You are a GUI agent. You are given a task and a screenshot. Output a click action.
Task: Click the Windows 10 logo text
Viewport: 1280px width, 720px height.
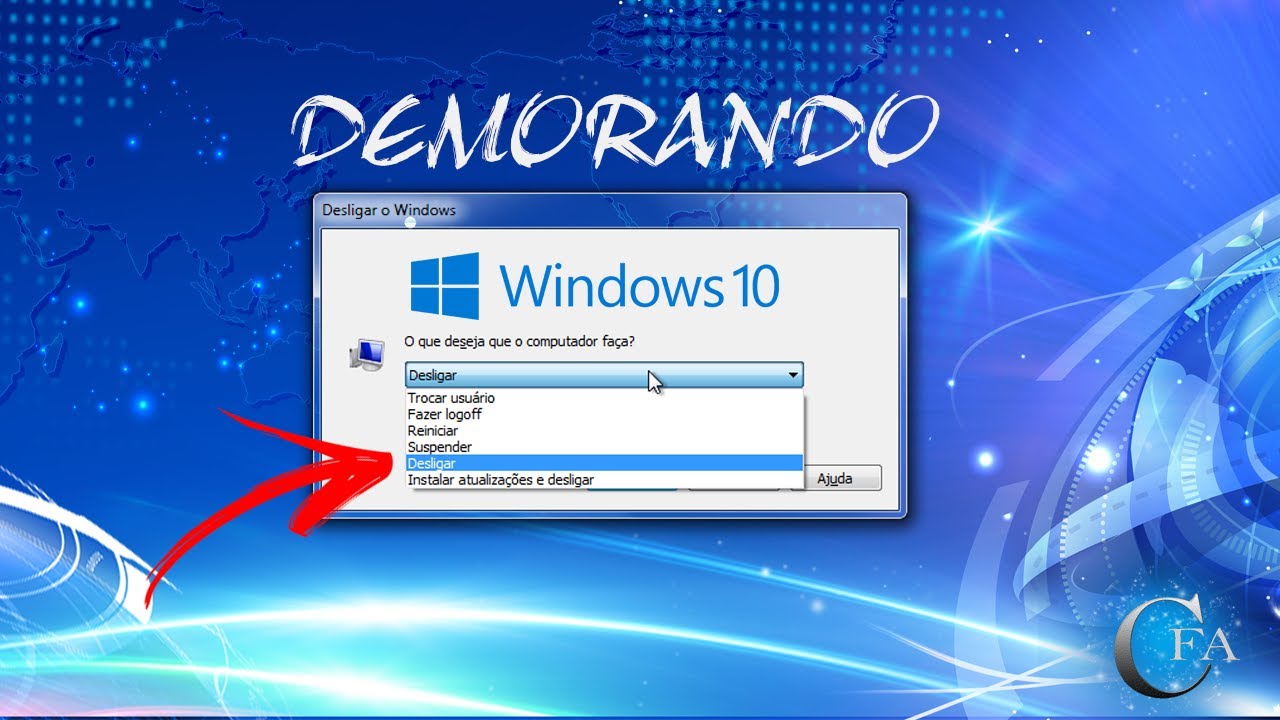[x=640, y=285]
